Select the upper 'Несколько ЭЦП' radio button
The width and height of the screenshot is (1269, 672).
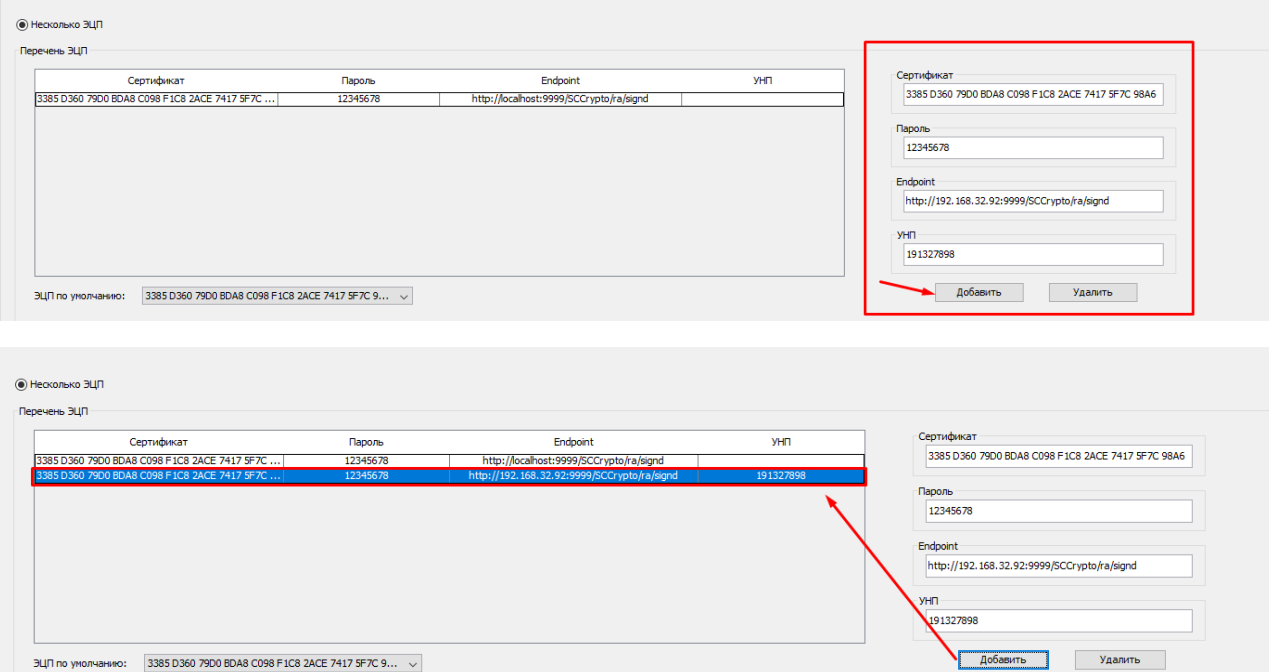pos(22,24)
